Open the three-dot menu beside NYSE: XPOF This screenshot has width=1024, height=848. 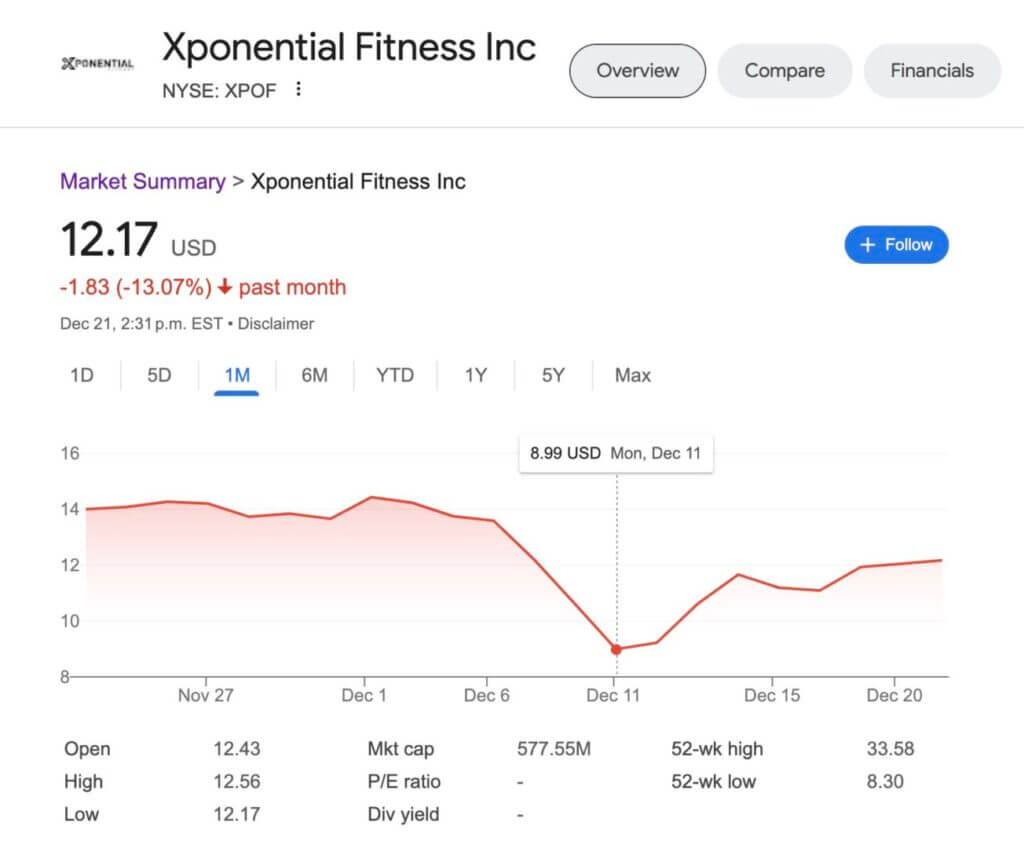coord(297,90)
